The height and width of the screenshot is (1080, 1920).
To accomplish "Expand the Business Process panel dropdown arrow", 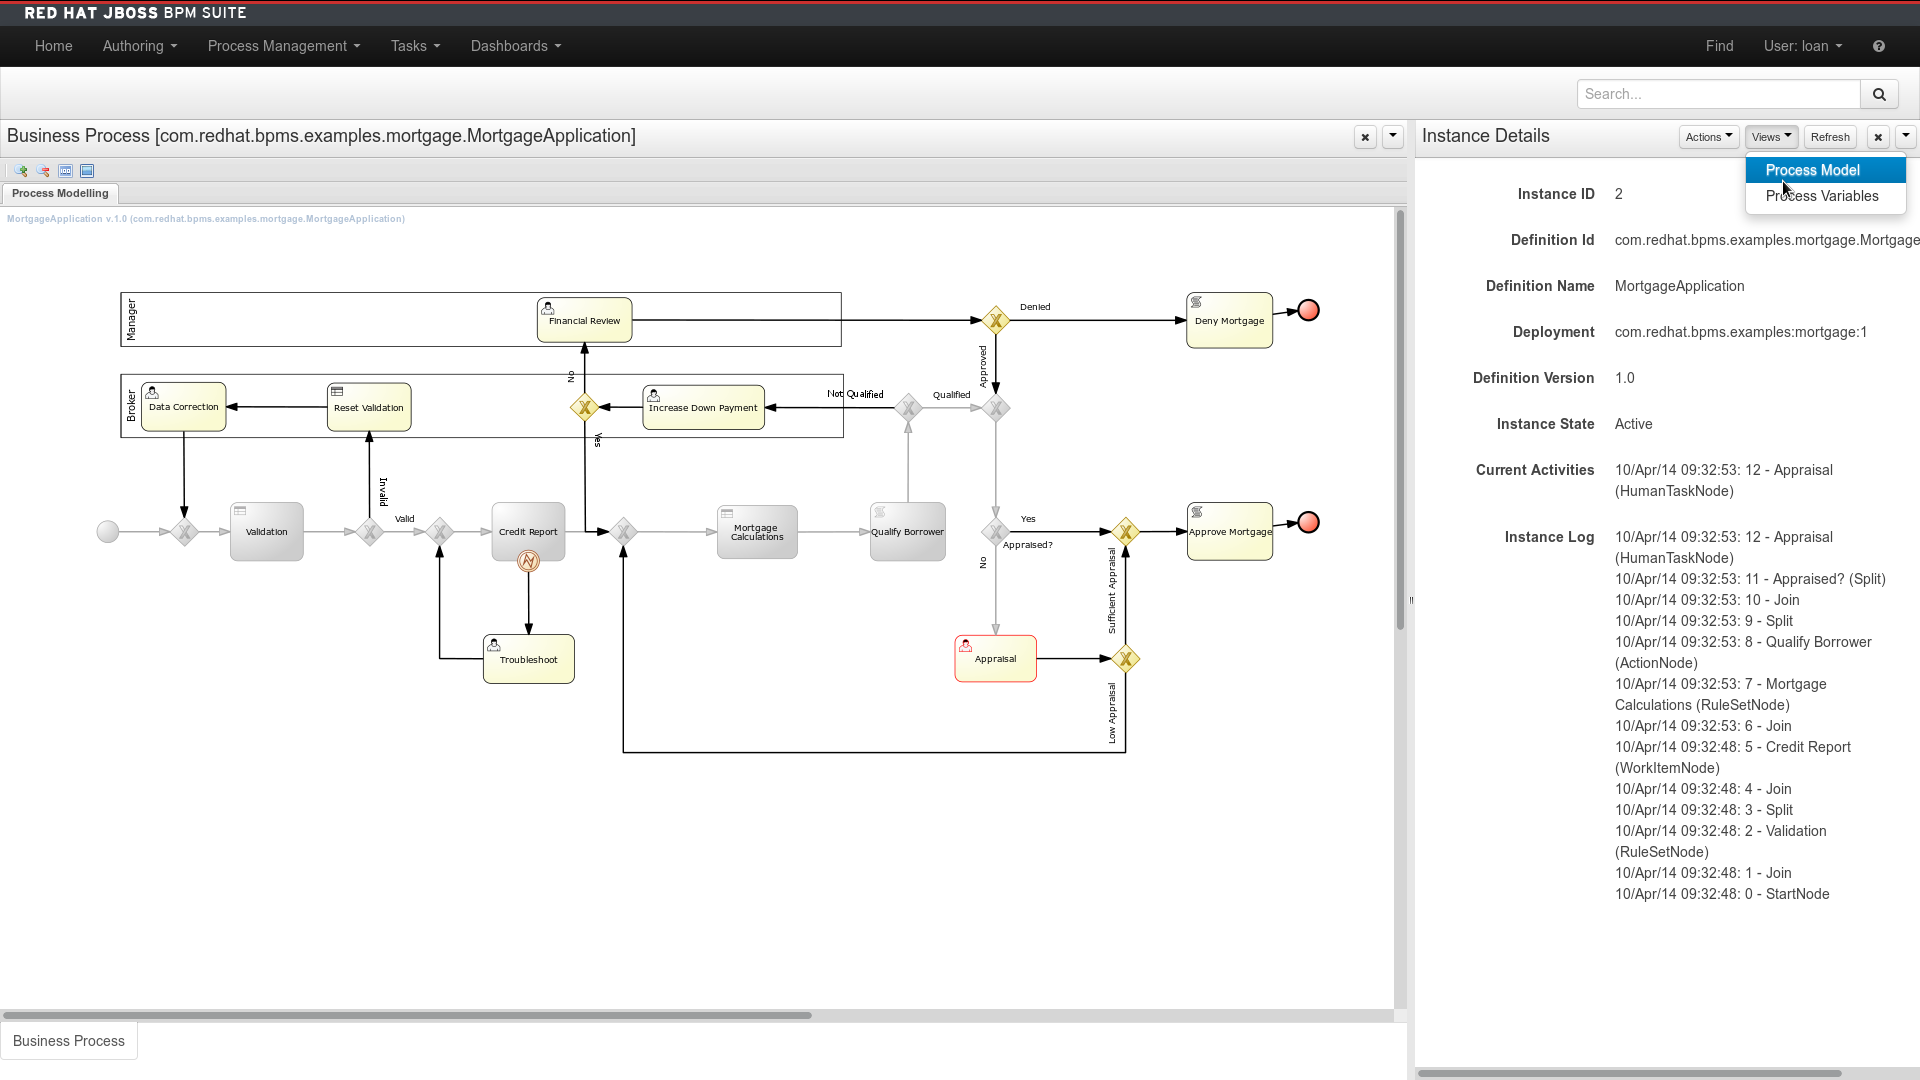I will click(x=1393, y=137).
